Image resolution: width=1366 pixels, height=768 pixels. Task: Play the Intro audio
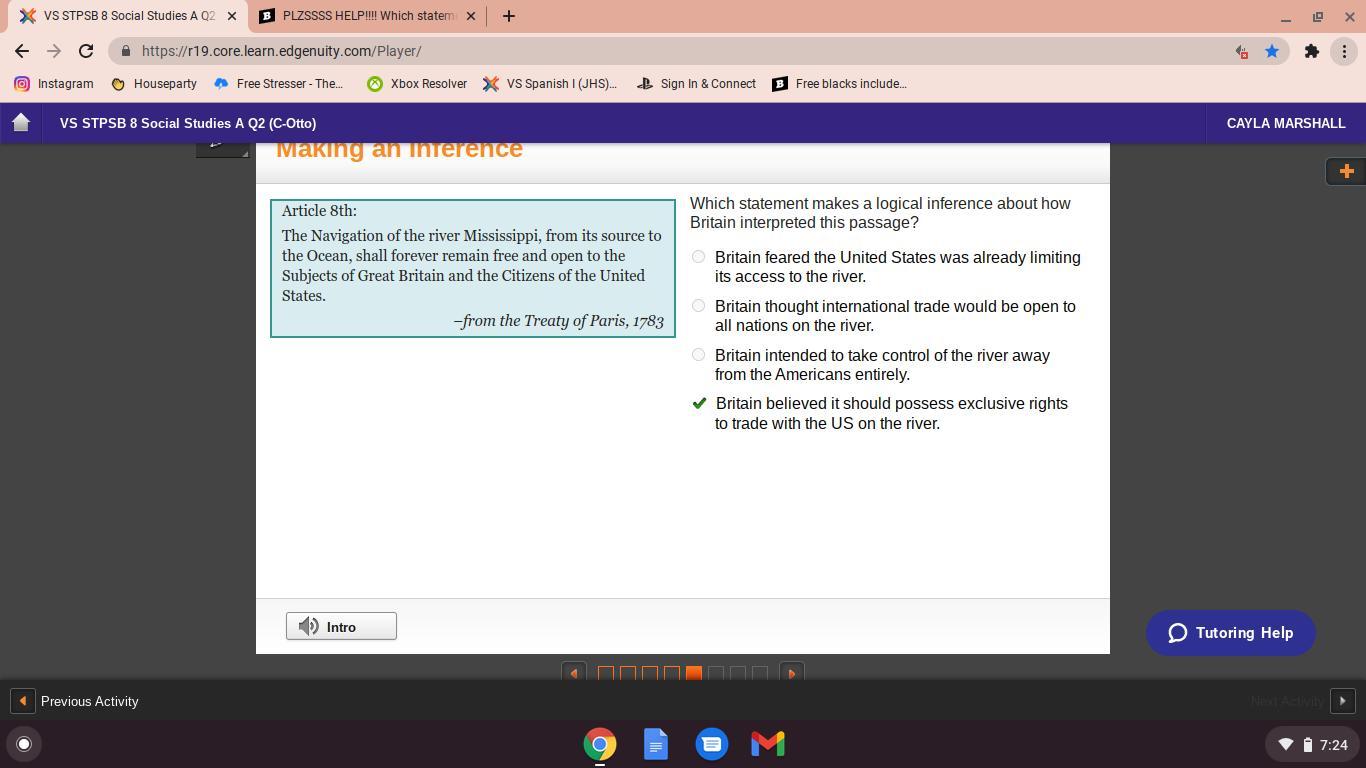(x=341, y=626)
